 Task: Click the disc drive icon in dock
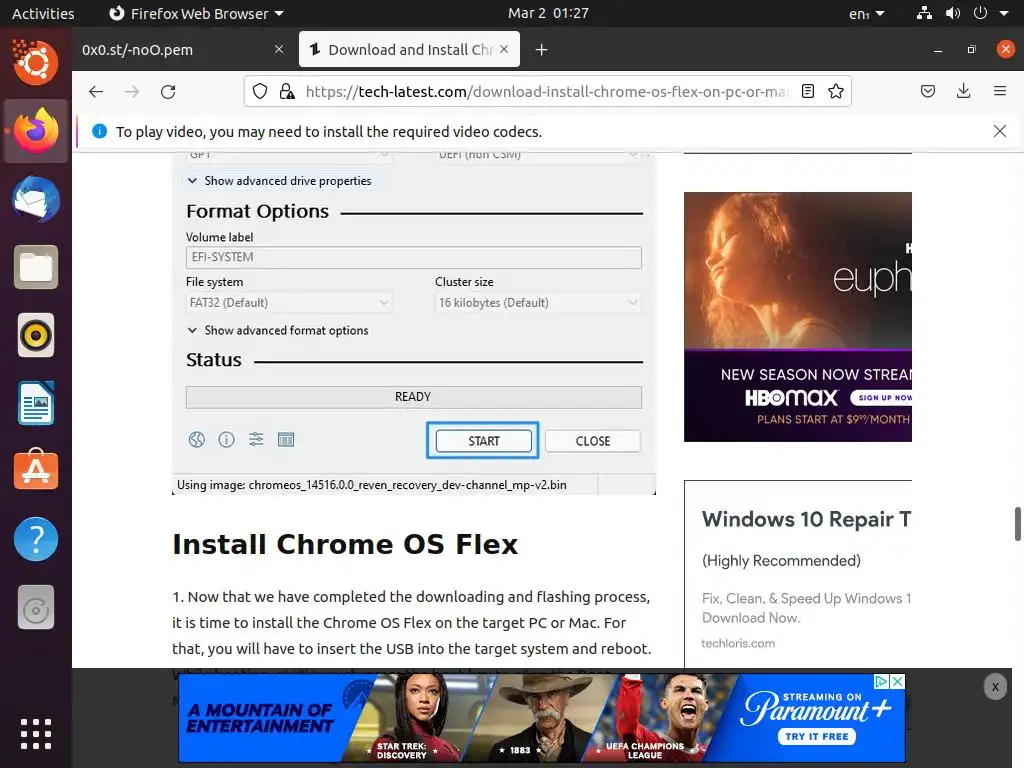click(36, 607)
